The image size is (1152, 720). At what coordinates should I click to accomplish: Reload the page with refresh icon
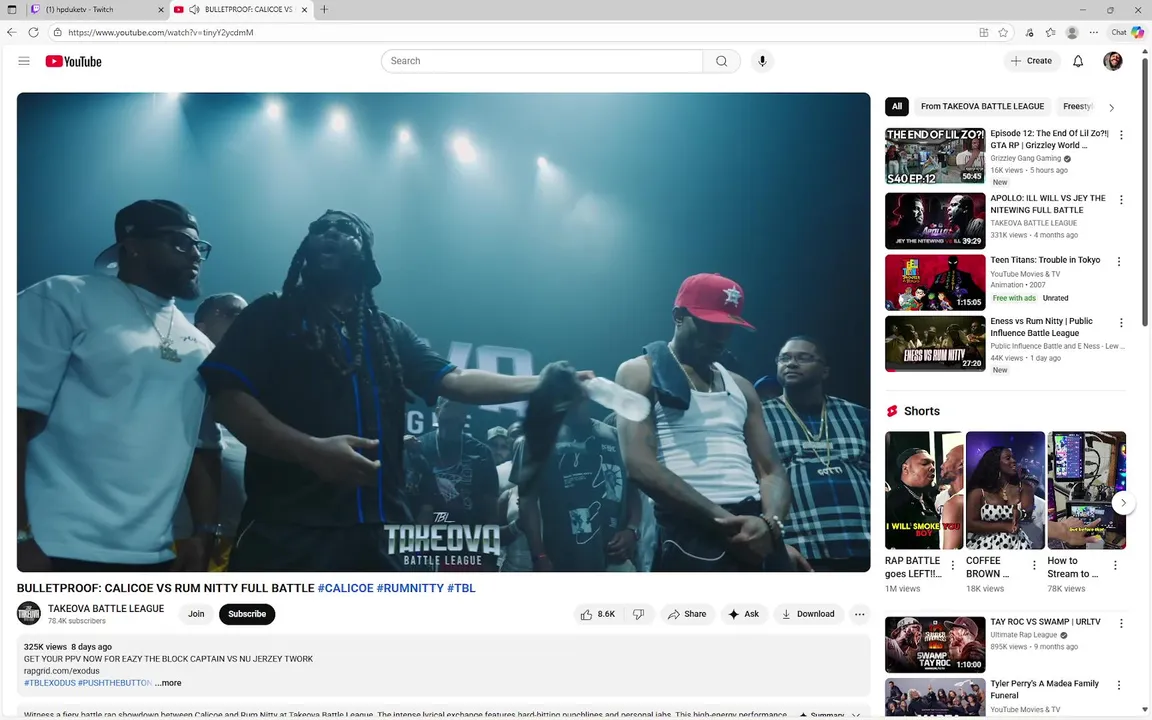pyautogui.click(x=33, y=32)
